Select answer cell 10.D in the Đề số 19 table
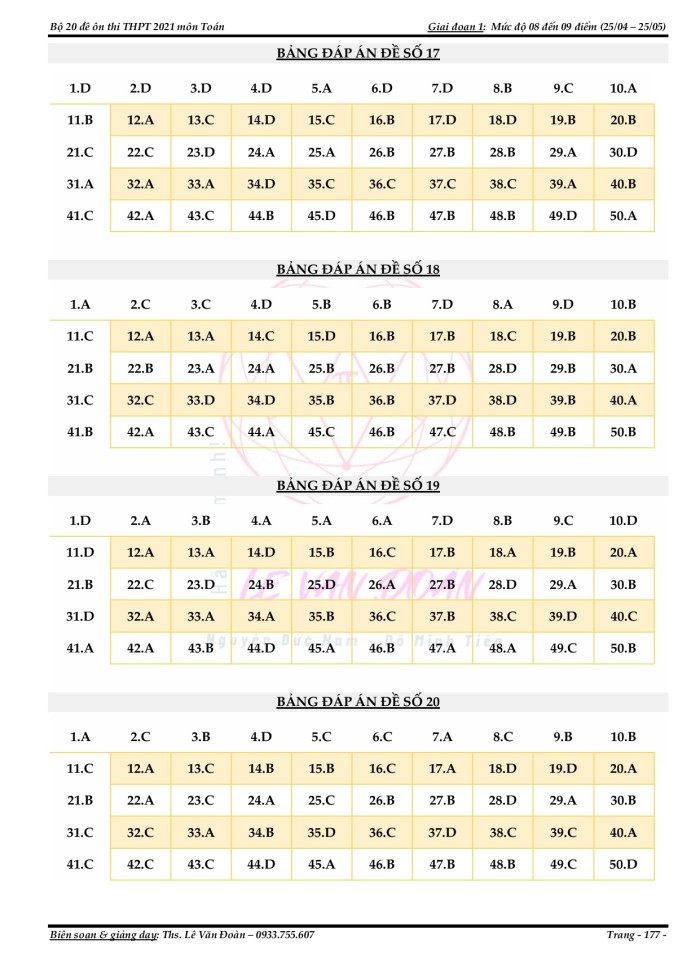 coord(623,520)
